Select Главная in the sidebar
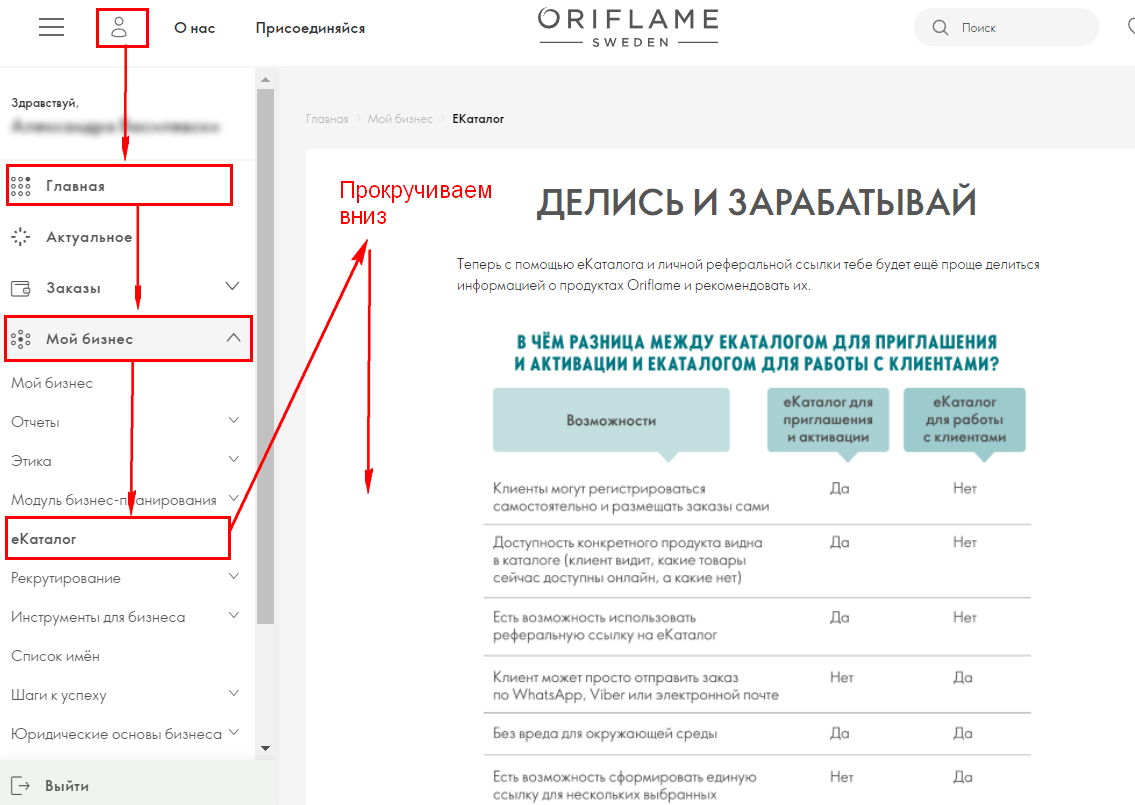 coord(75,186)
